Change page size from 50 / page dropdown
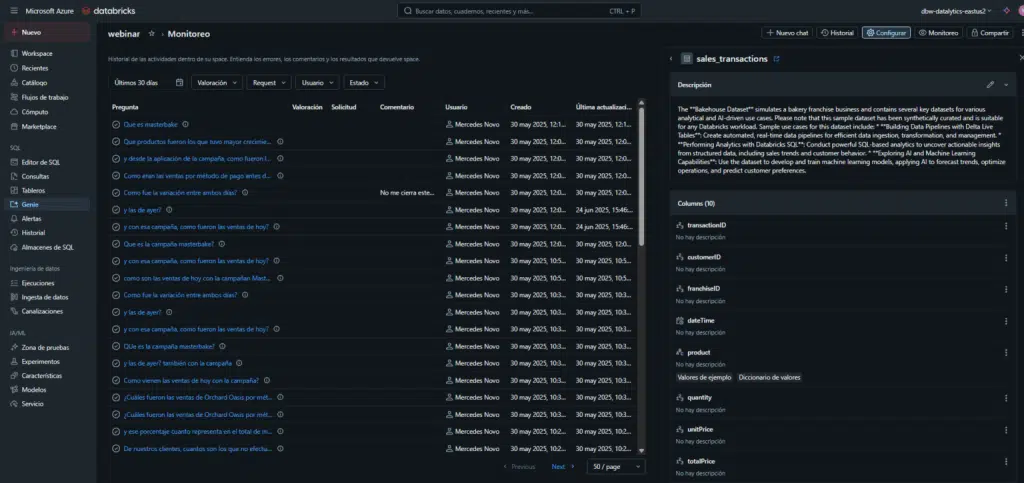Image resolution: width=1024 pixels, height=483 pixels. click(616, 466)
